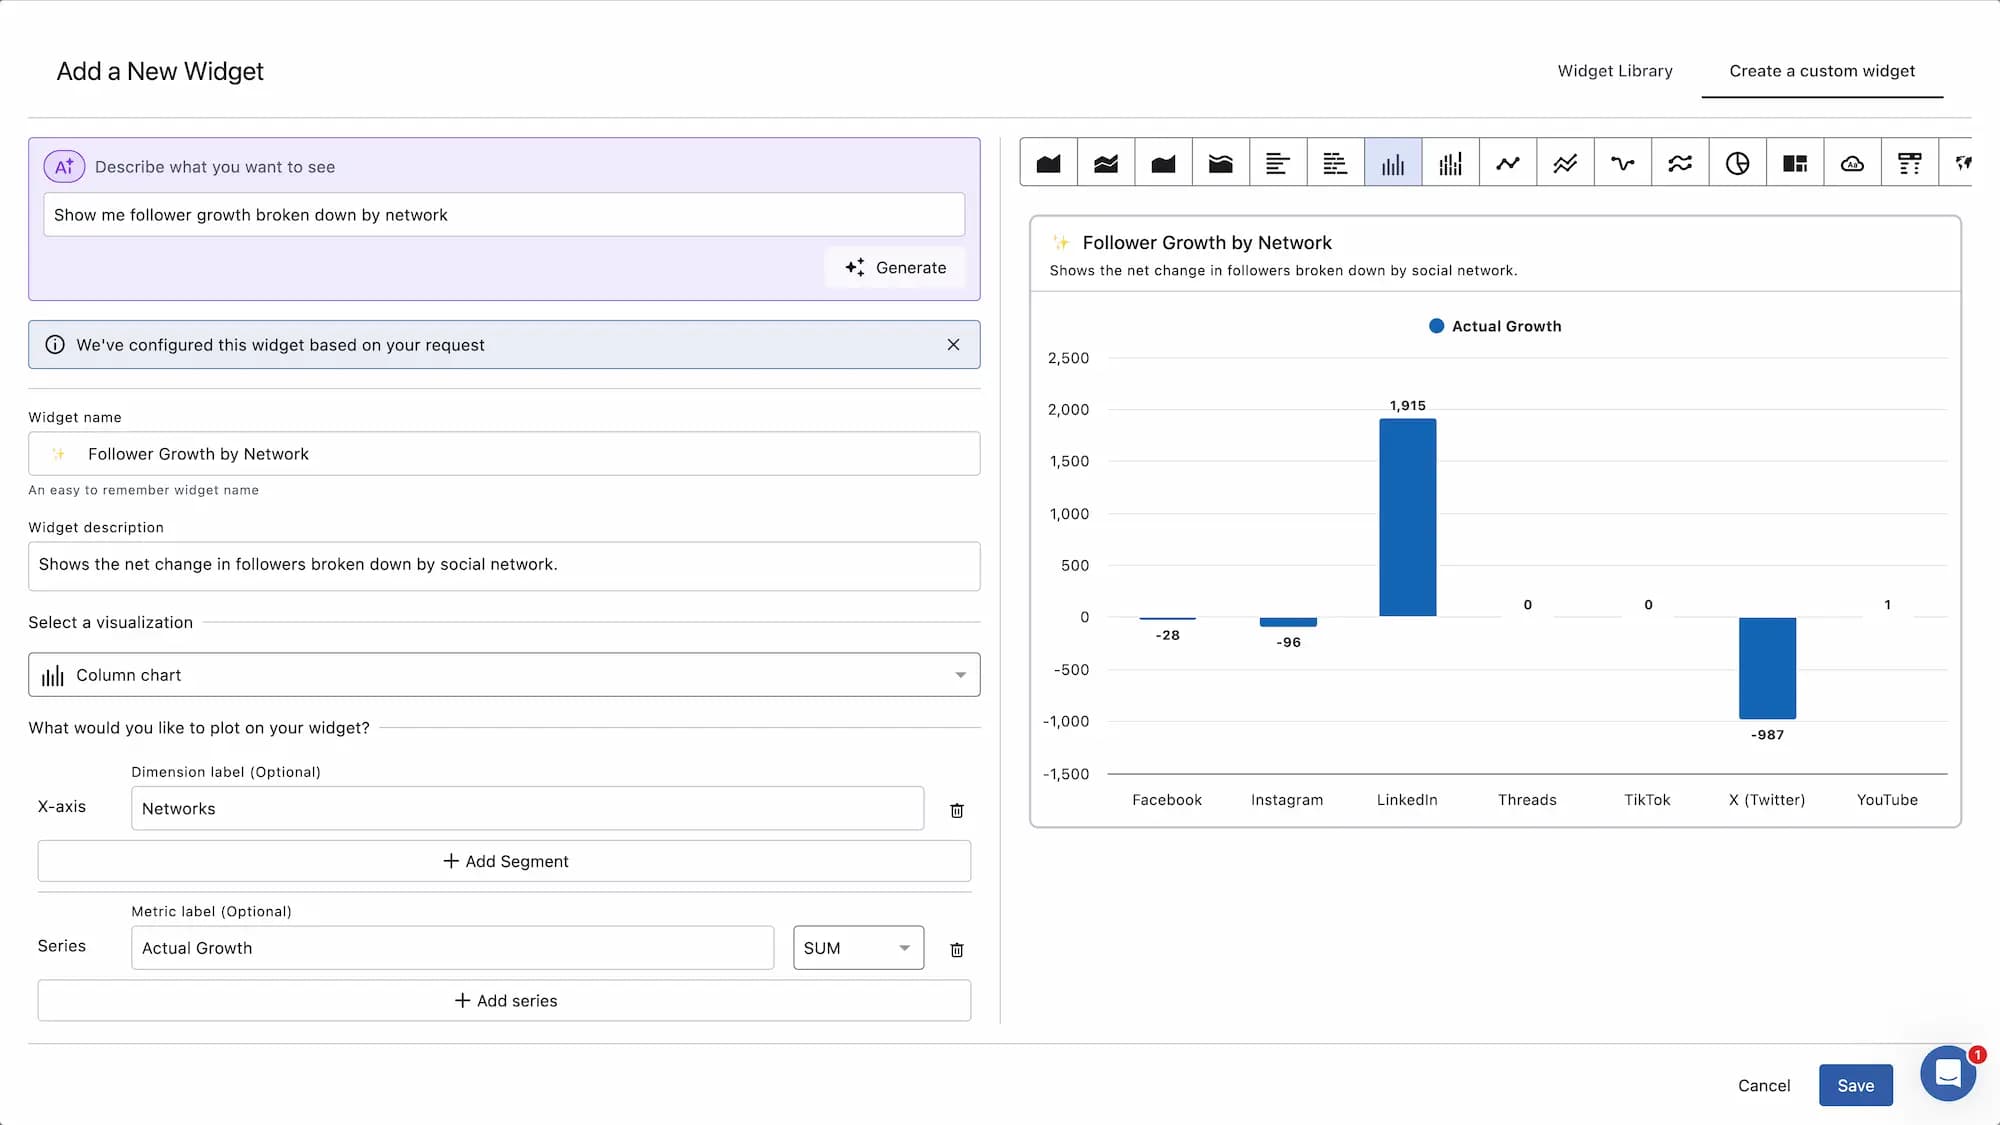Image resolution: width=2000 pixels, height=1125 pixels.
Task: Delete the Actual Growth series
Action: click(x=957, y=949)
